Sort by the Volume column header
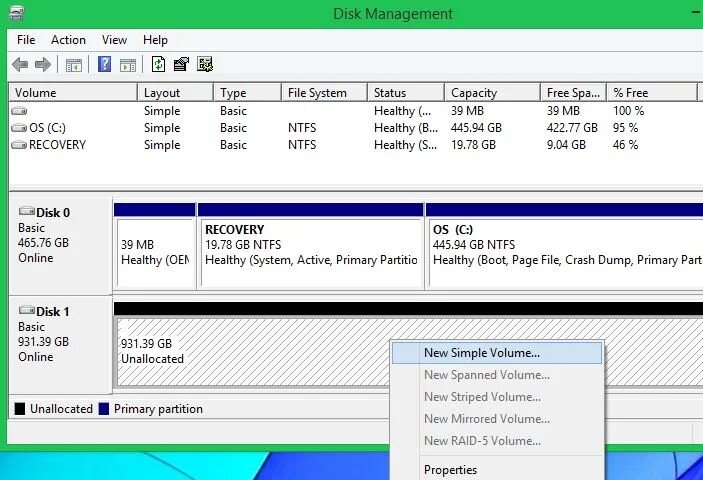This screenshot has height=480, width=703. (73, 93)
